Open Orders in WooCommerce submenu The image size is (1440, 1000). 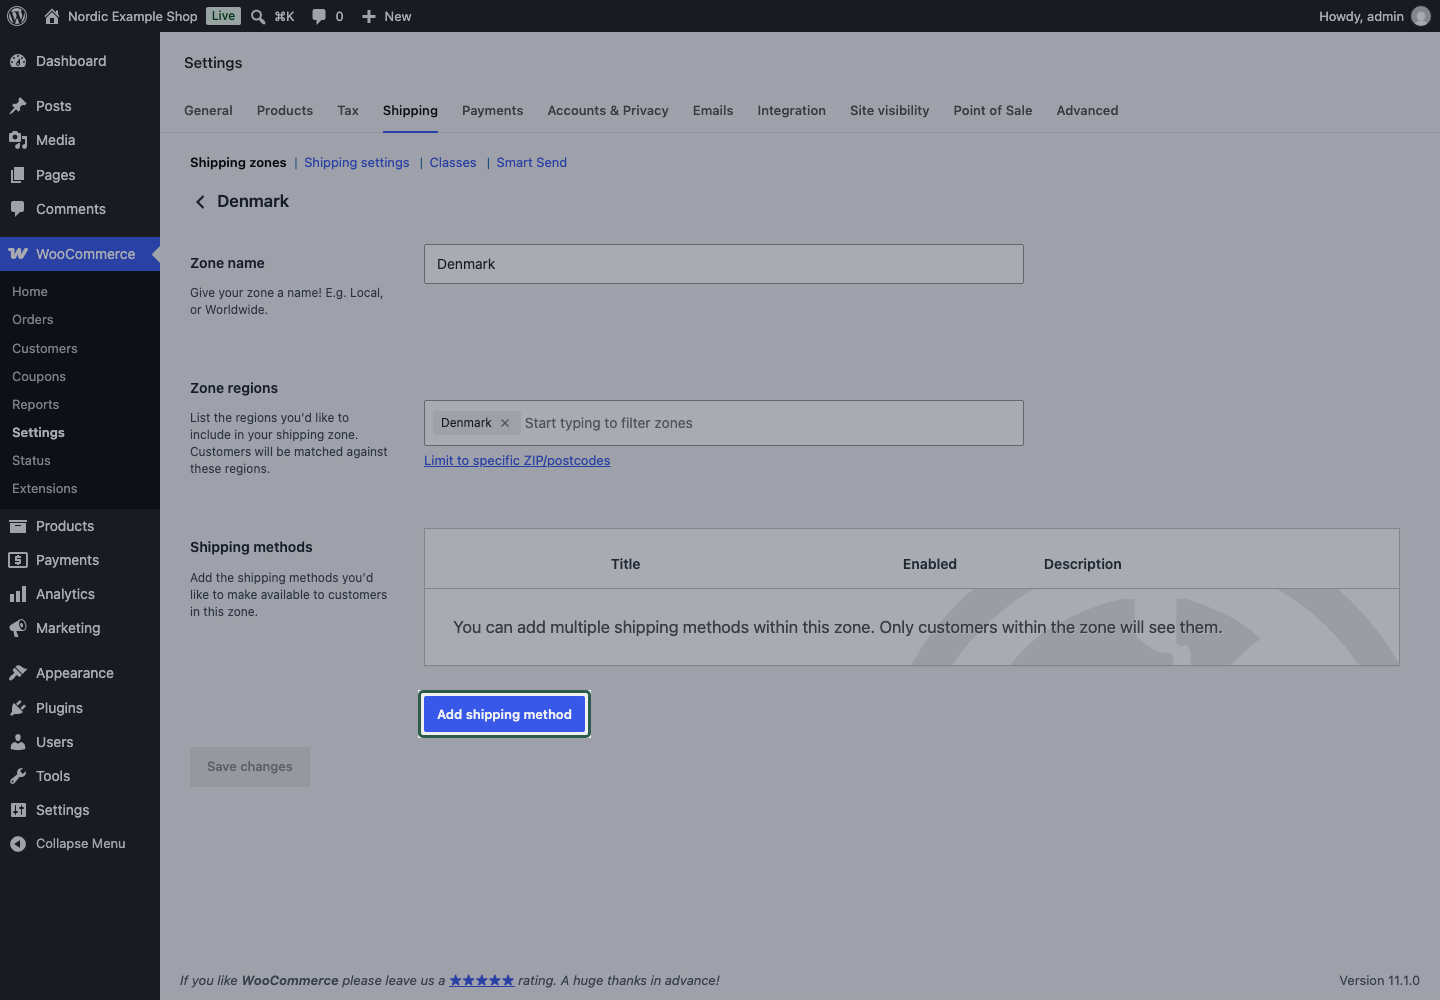pyautogui.click(x=33, y=320)
